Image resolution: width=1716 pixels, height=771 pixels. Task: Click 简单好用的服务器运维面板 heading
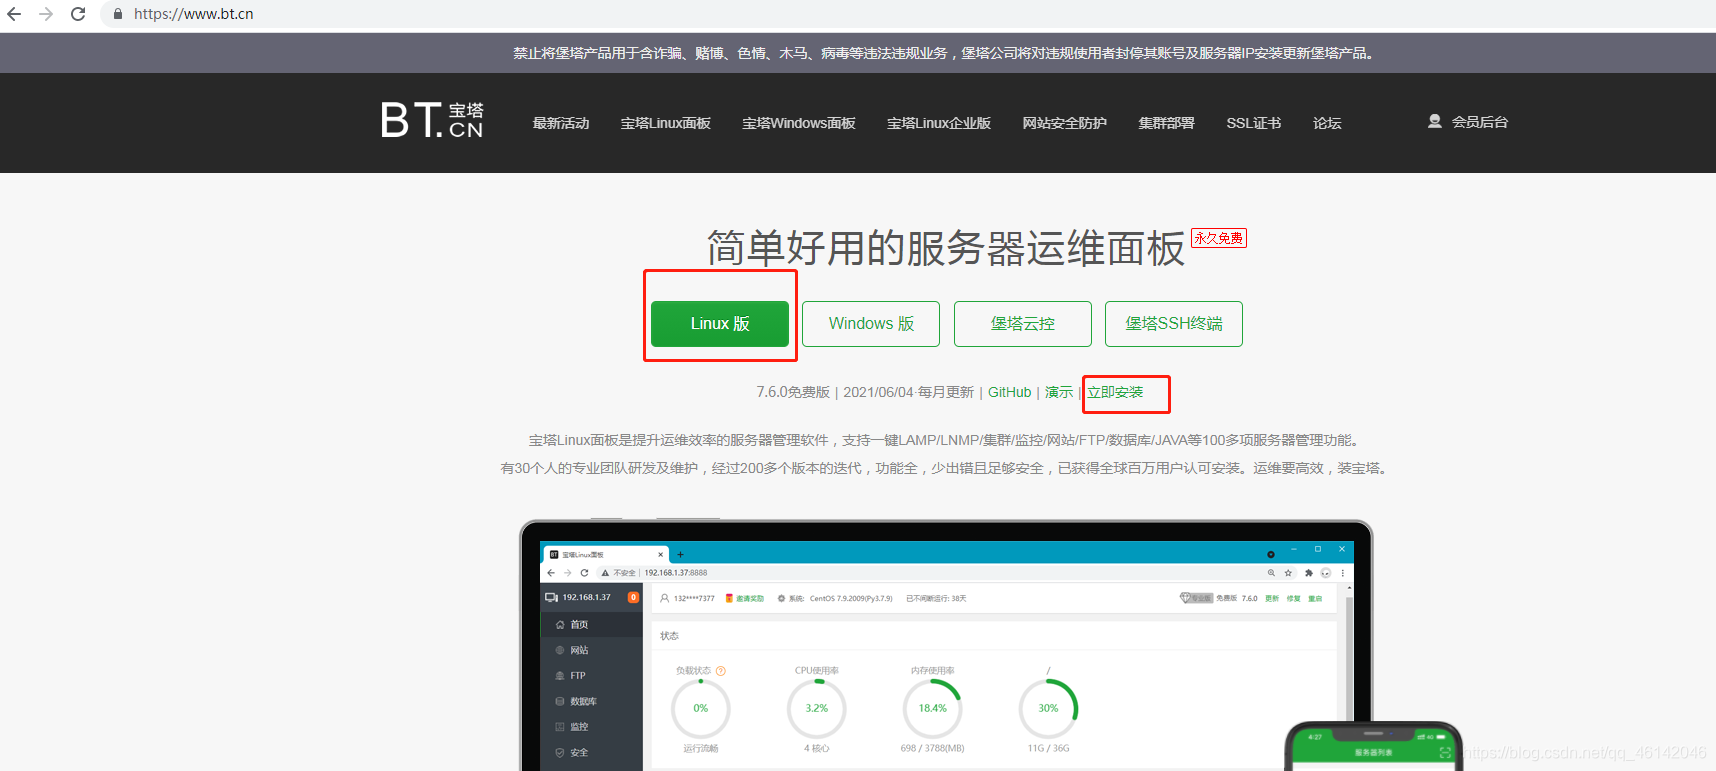(946, 248)
